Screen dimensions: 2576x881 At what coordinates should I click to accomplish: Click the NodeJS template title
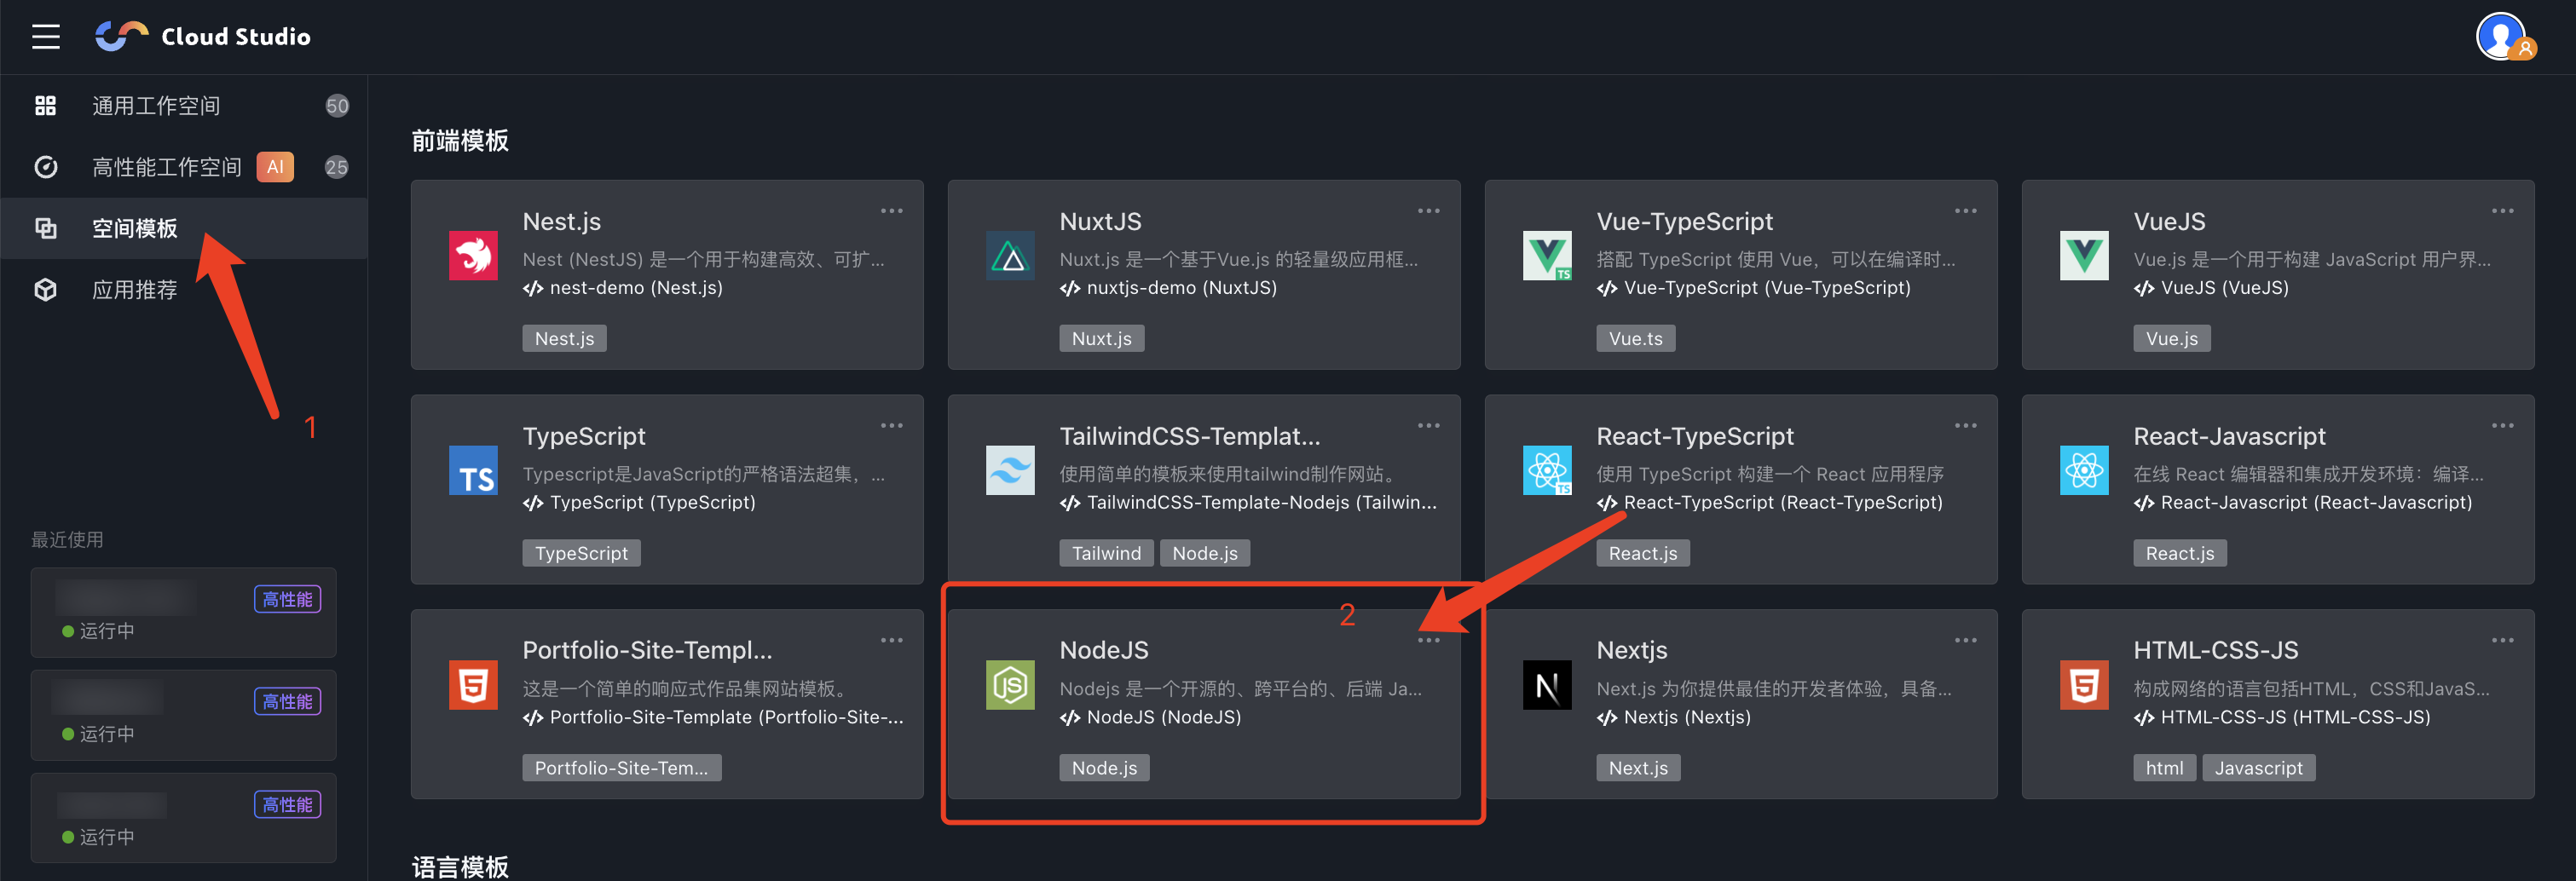point(1104,650)
